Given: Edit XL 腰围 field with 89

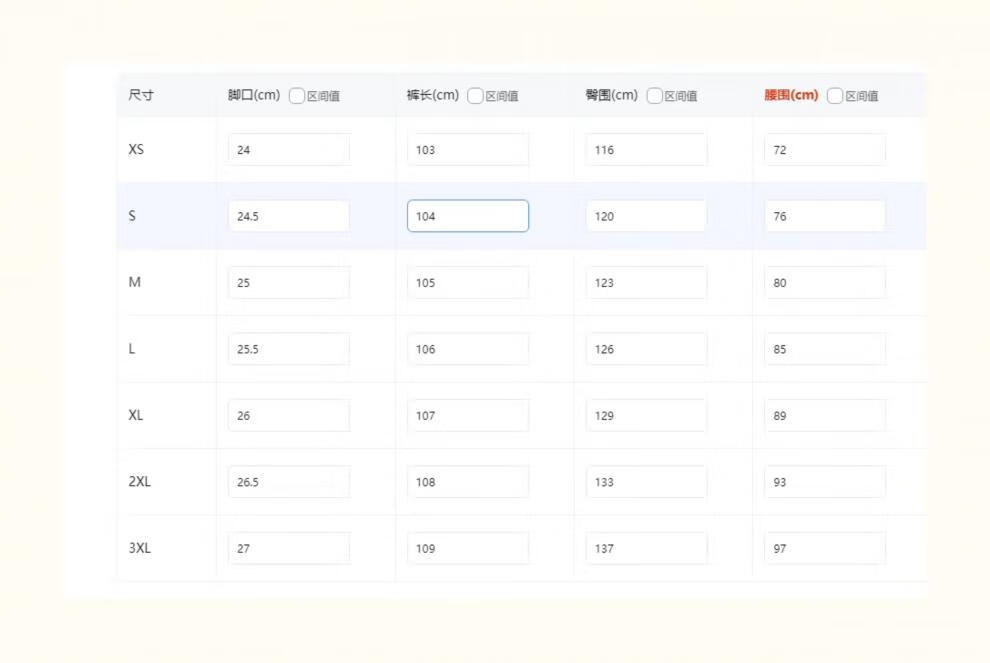Looking at the screenshot, I should point(825,415).
